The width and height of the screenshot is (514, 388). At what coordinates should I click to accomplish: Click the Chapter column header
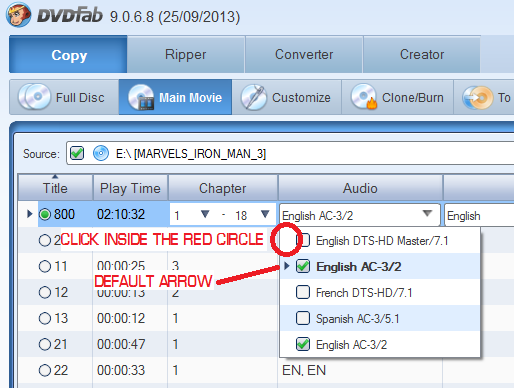pos(223,188)
